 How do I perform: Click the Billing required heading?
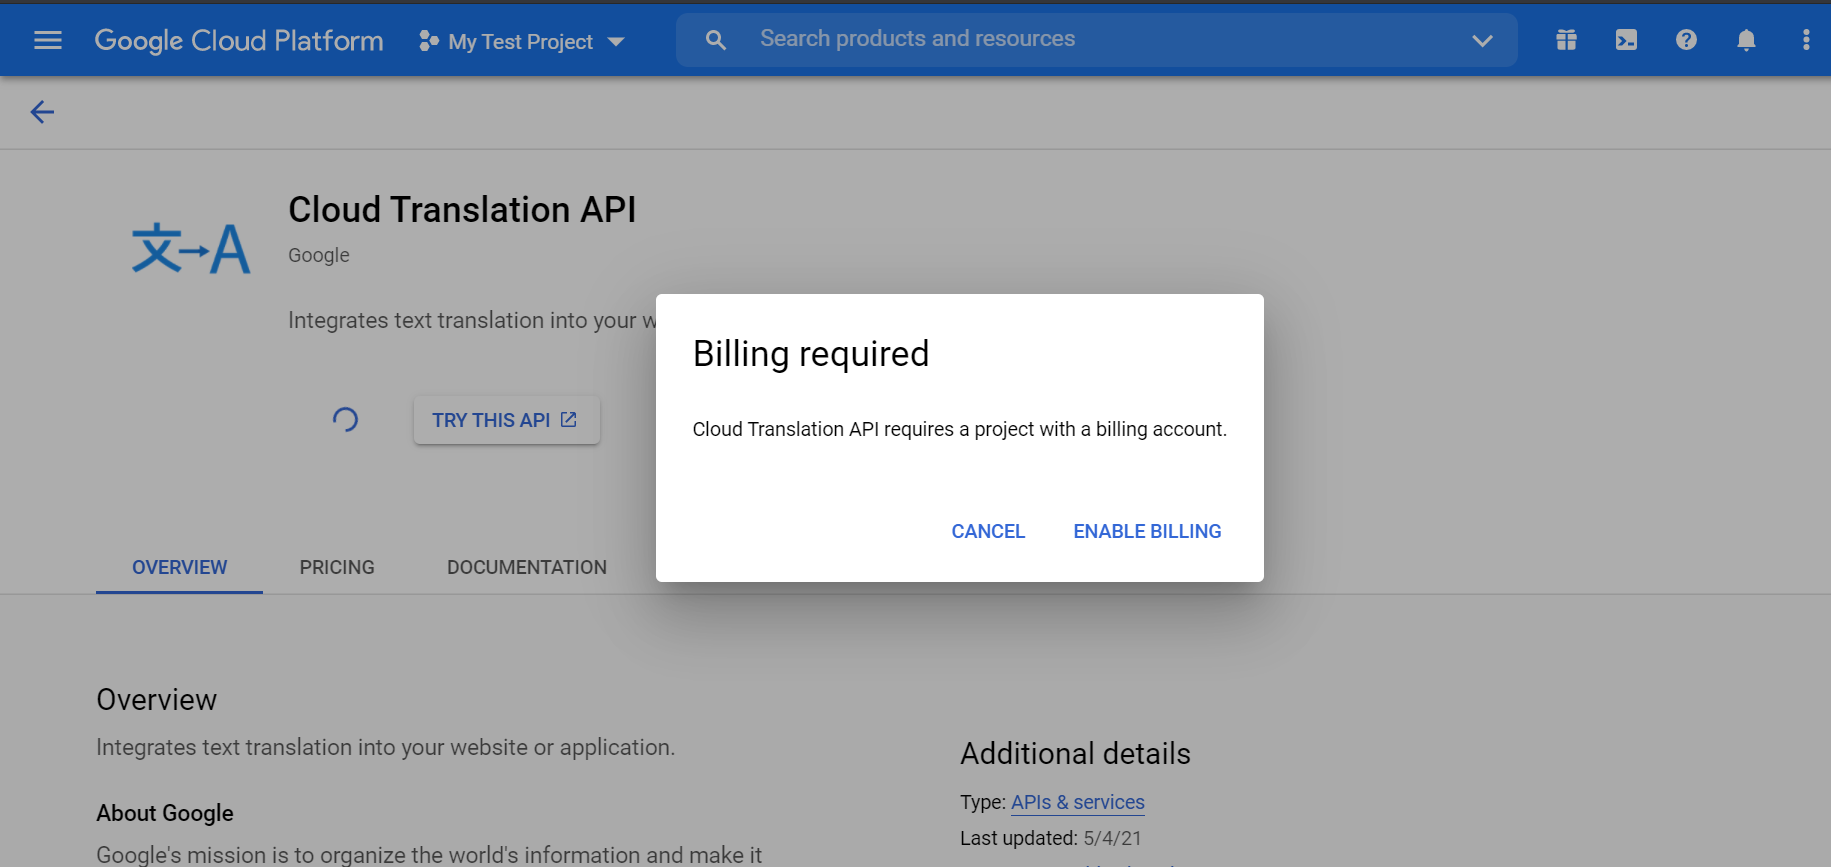click(x=811, y=354)
